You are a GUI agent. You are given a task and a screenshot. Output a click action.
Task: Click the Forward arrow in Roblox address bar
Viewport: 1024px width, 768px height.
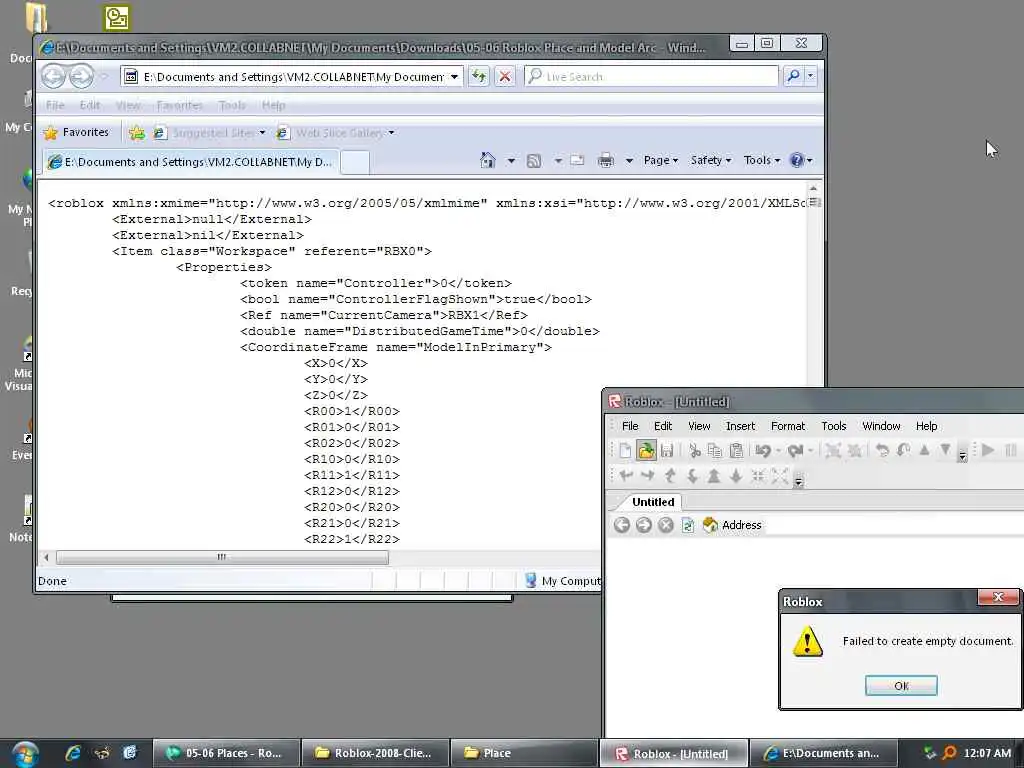pyautogui.click(x=644, y=525)
